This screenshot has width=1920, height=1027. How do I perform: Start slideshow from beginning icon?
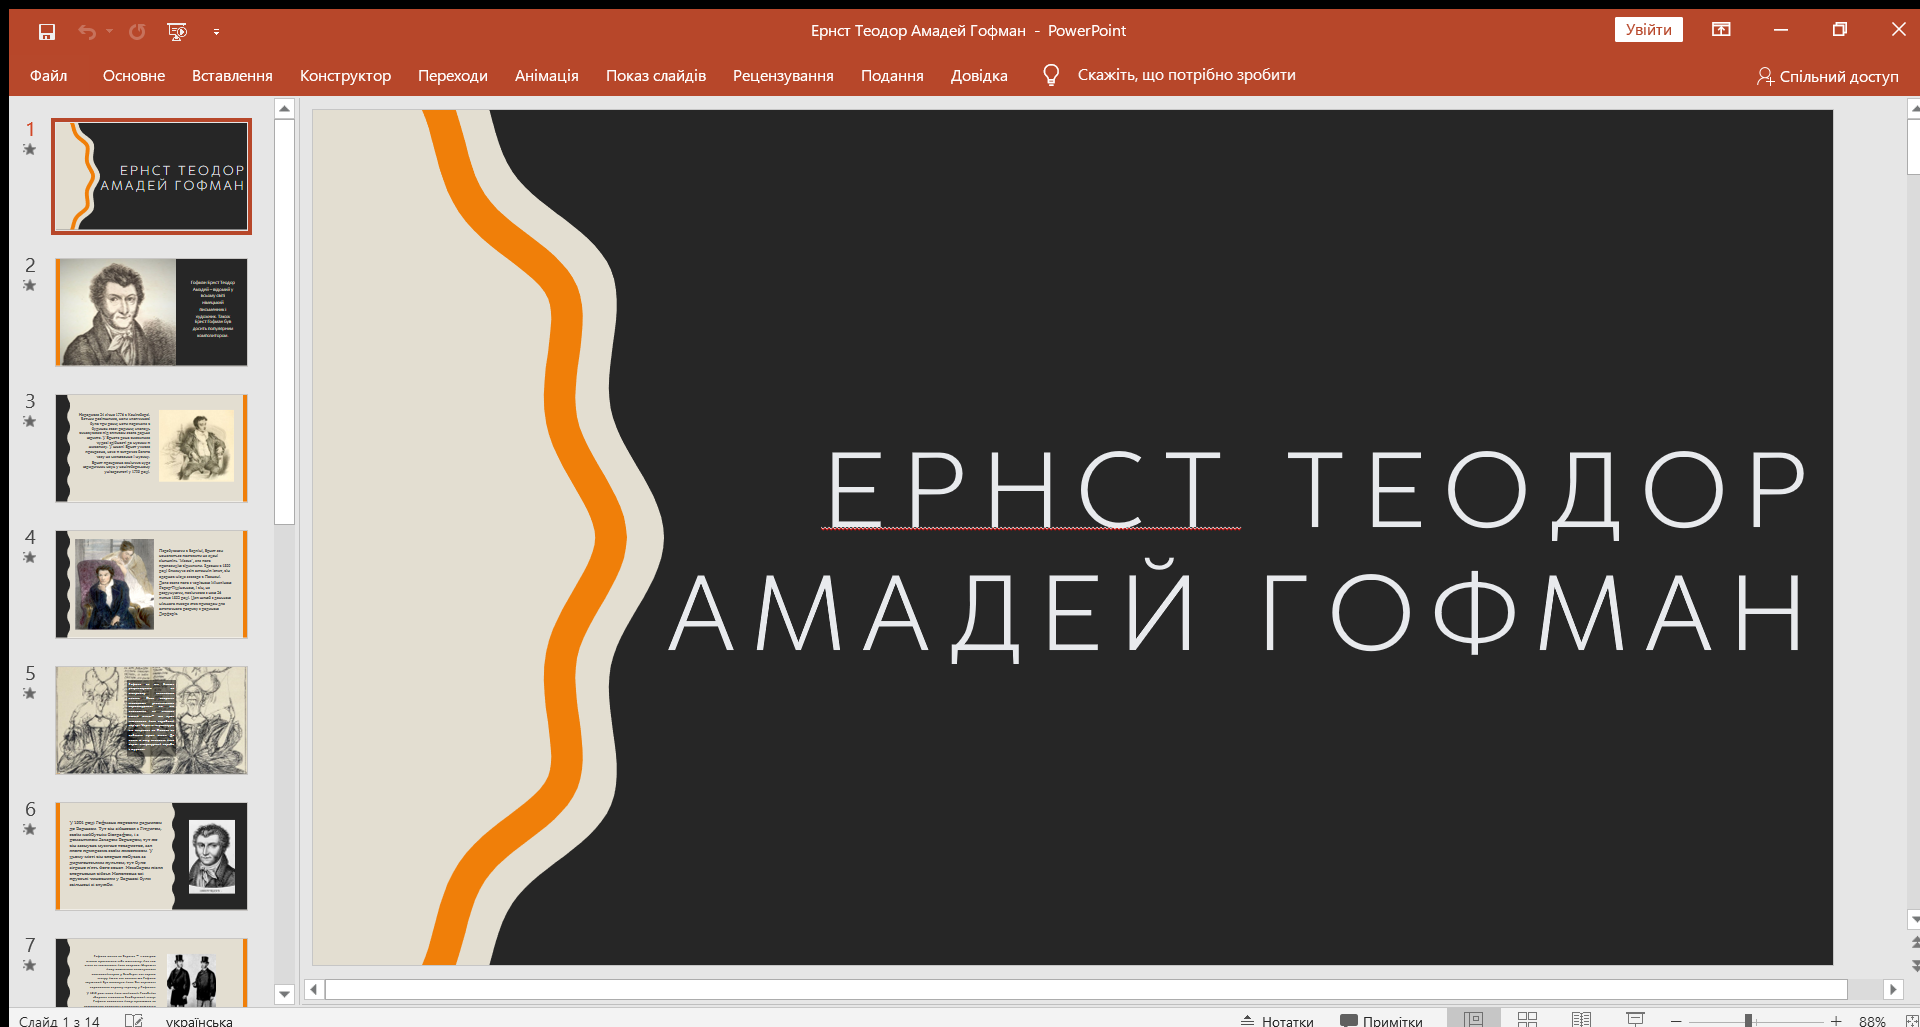pyautogui.click(x=178, y=32)
